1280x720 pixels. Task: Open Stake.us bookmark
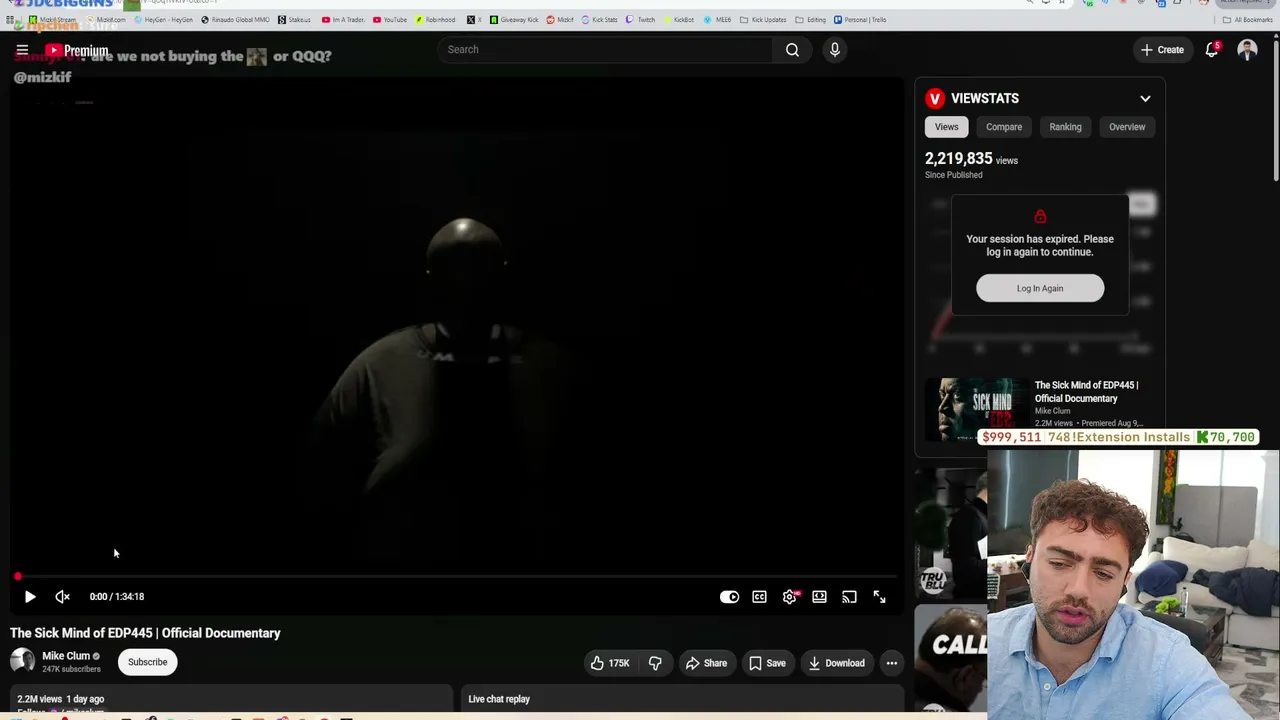(295, 20)
